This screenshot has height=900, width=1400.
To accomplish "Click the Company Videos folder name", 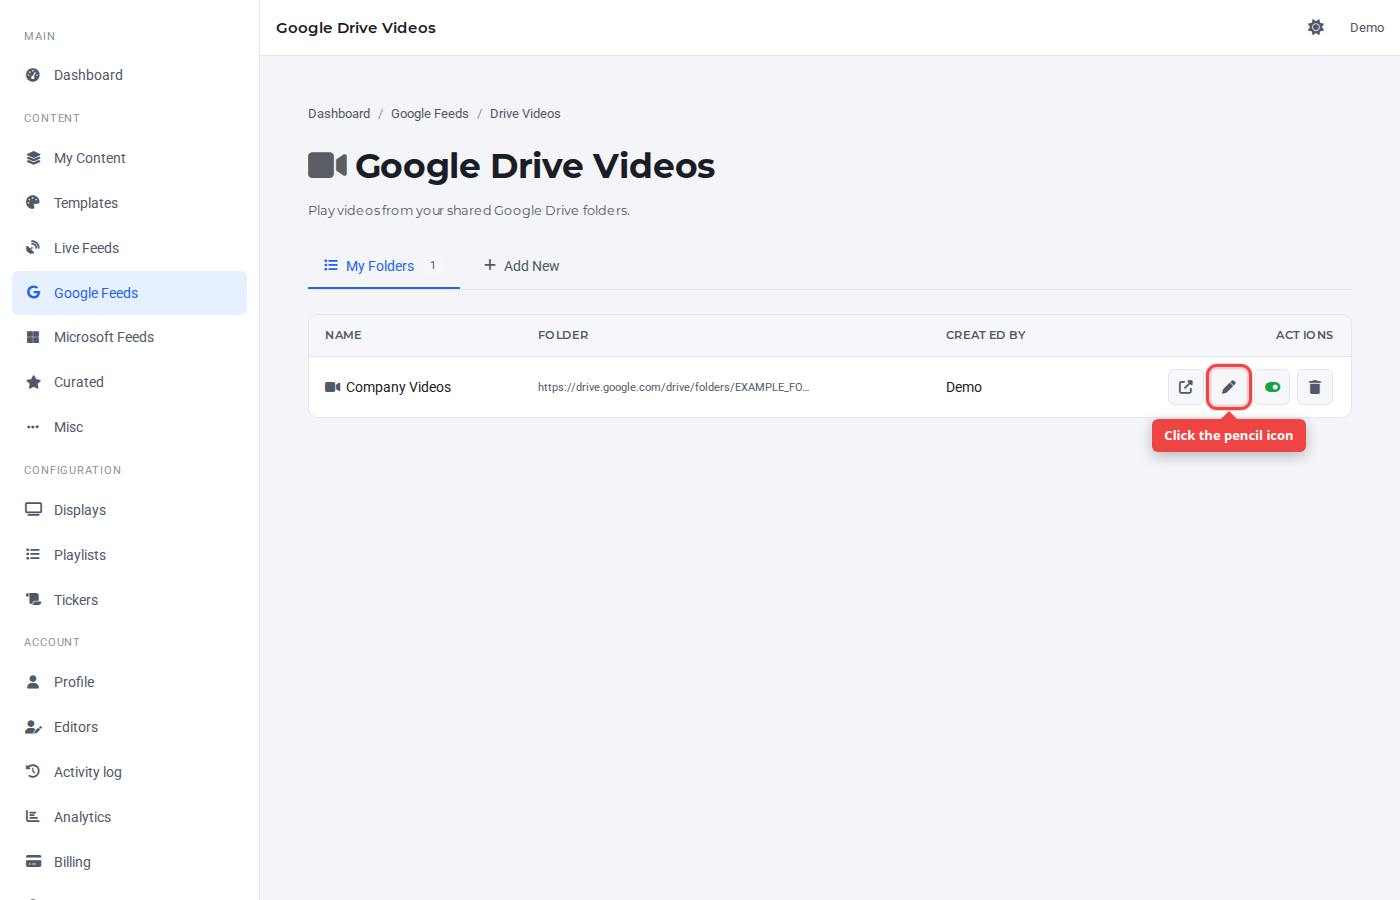I will [398, 387].
